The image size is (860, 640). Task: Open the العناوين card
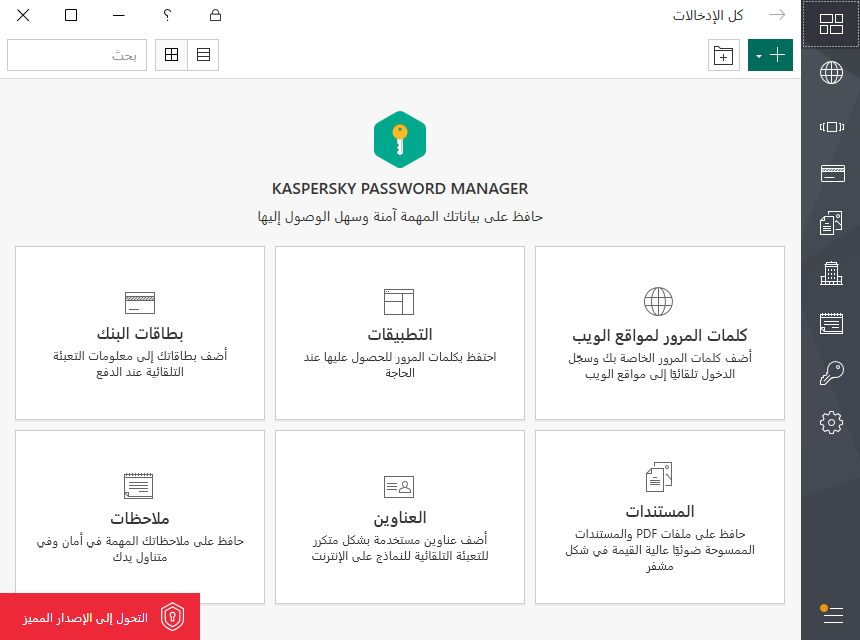(400, 517)
